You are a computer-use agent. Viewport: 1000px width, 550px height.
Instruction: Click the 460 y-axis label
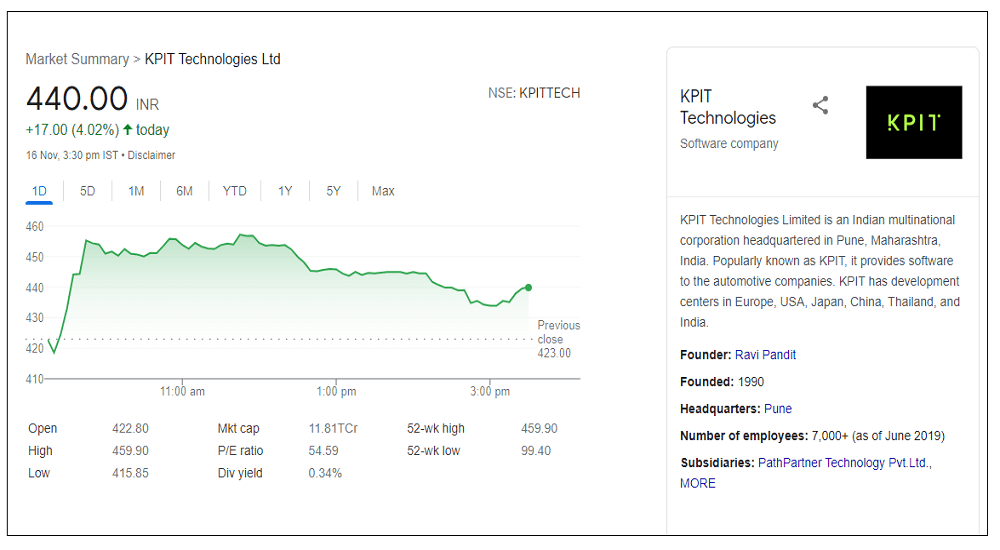coord(34,227)
